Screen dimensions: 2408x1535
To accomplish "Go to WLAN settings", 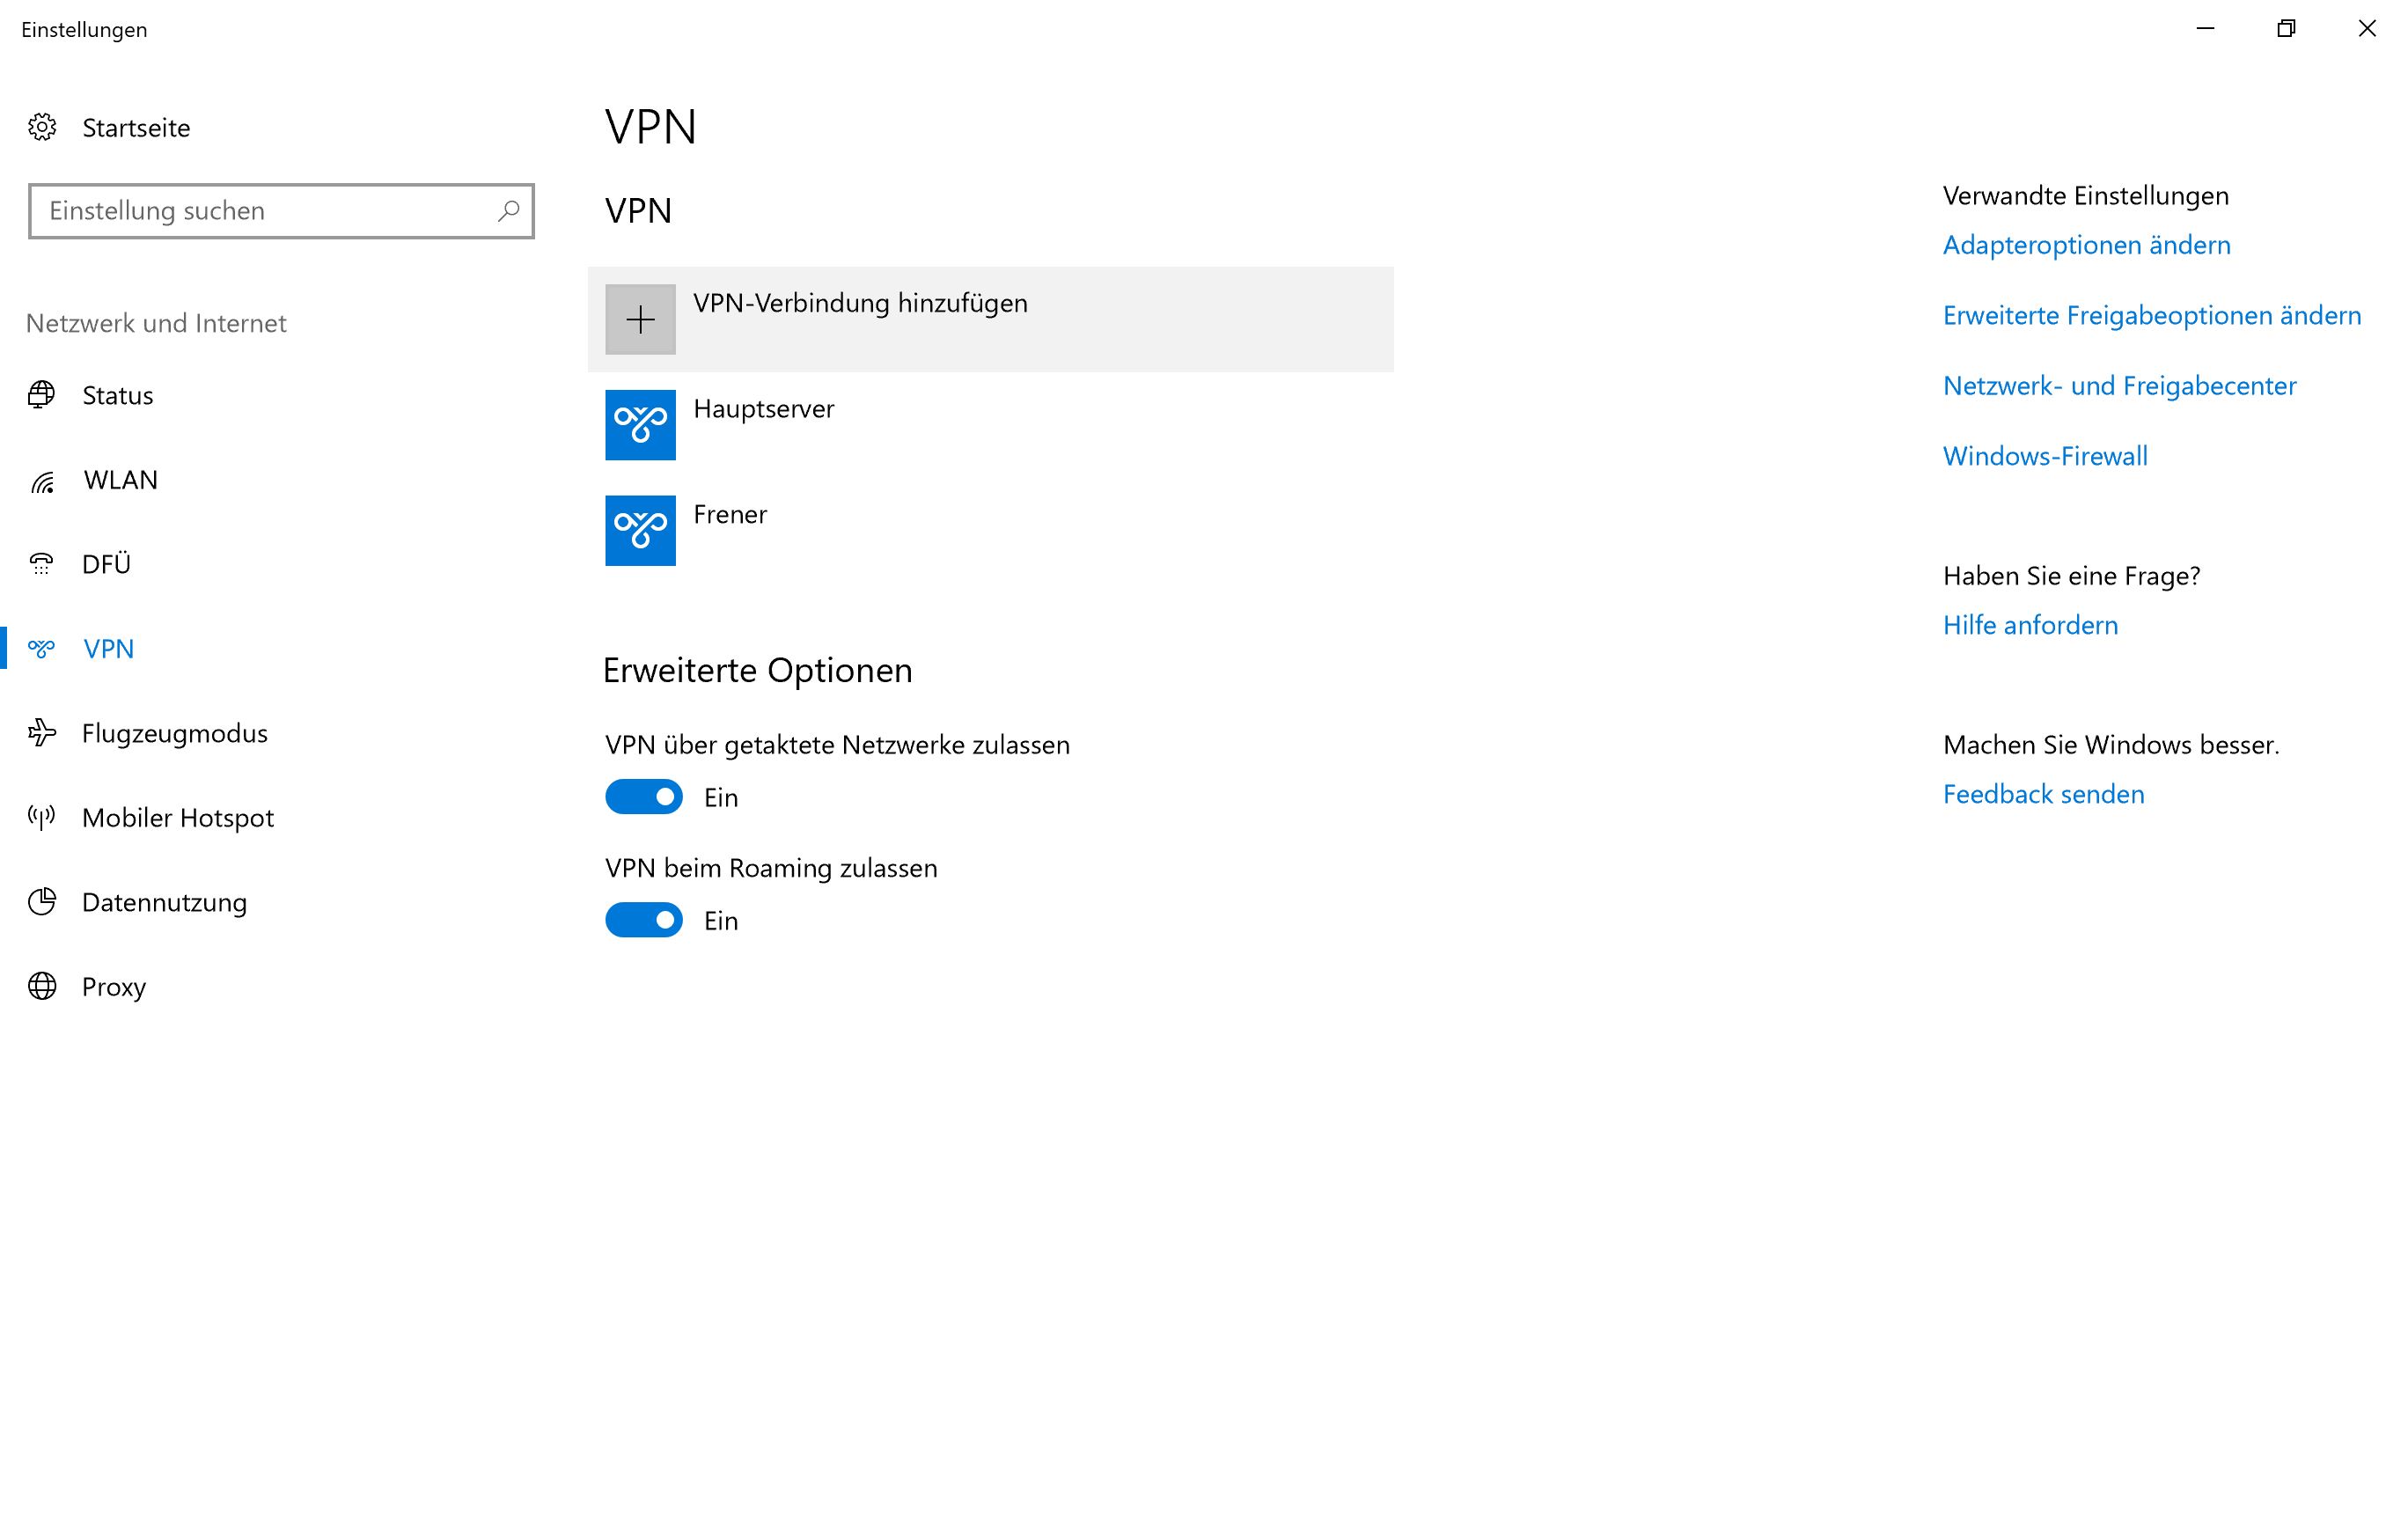I will tap(121, 480).
